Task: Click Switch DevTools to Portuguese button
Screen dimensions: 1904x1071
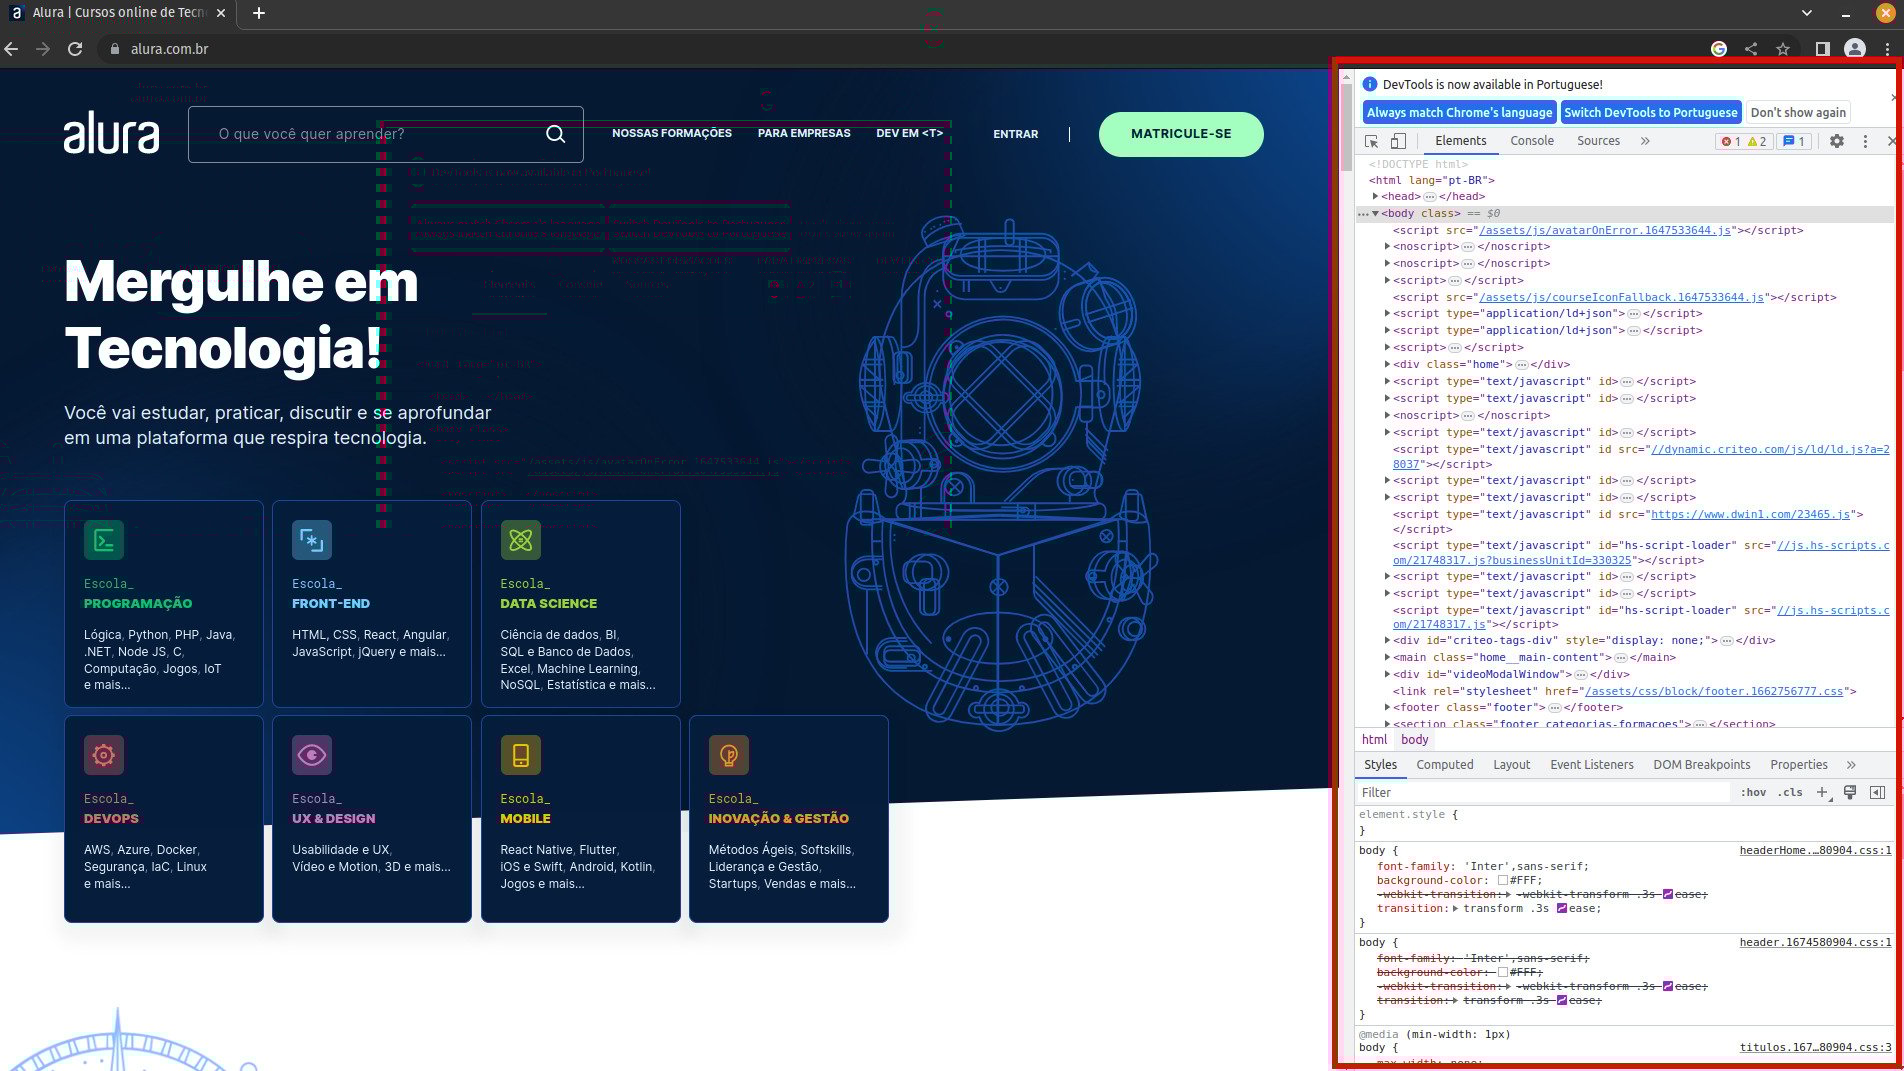Action: click(1651, 112)
